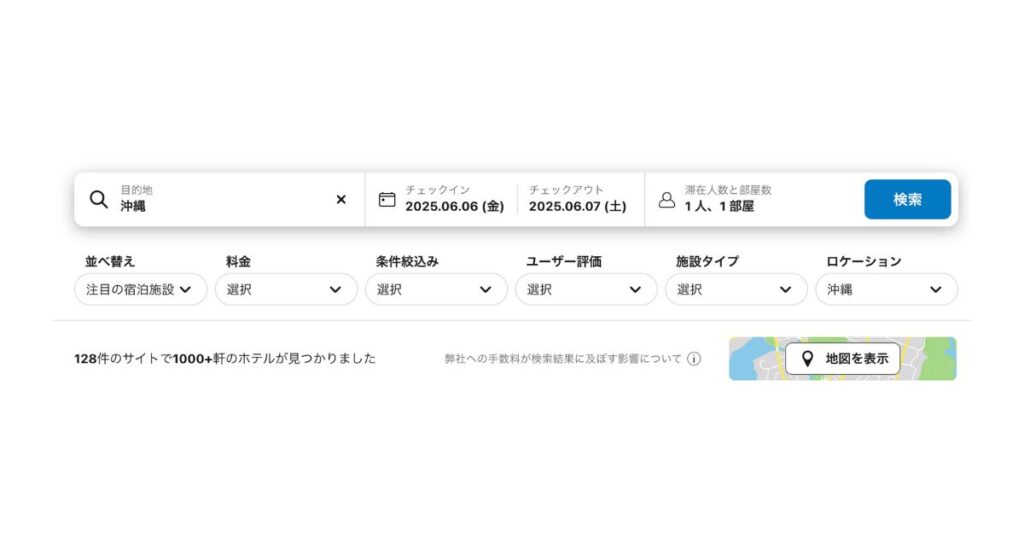The height and width of the screenshot is (538, 1024).
Task: Click the guest person icon
Action: [x=667, y=199]
